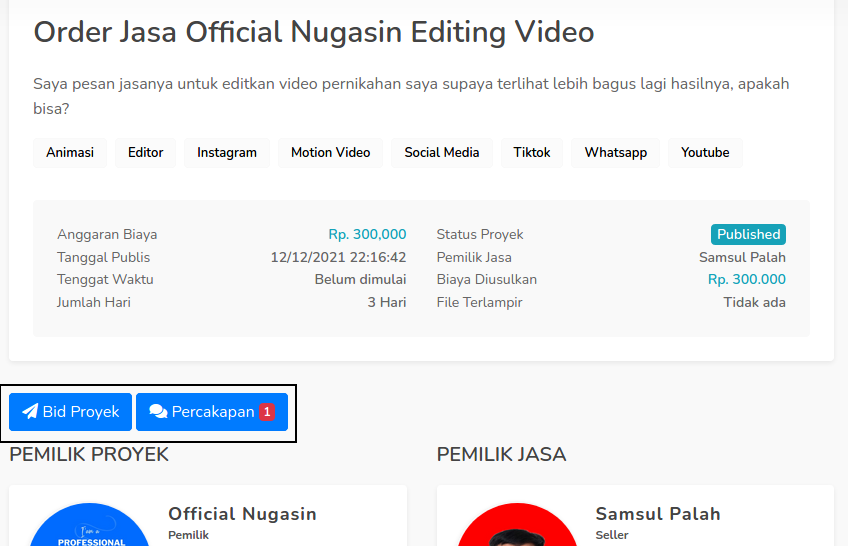Screen dimensions: 848x546
Task: Select the Animasi tag
Action: (70, 152)
